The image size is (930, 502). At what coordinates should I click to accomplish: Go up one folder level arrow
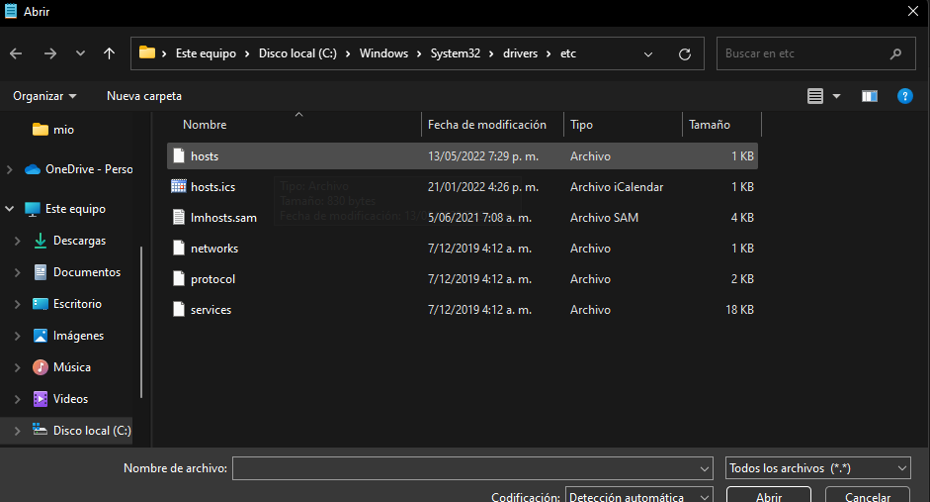click(109, 53)
